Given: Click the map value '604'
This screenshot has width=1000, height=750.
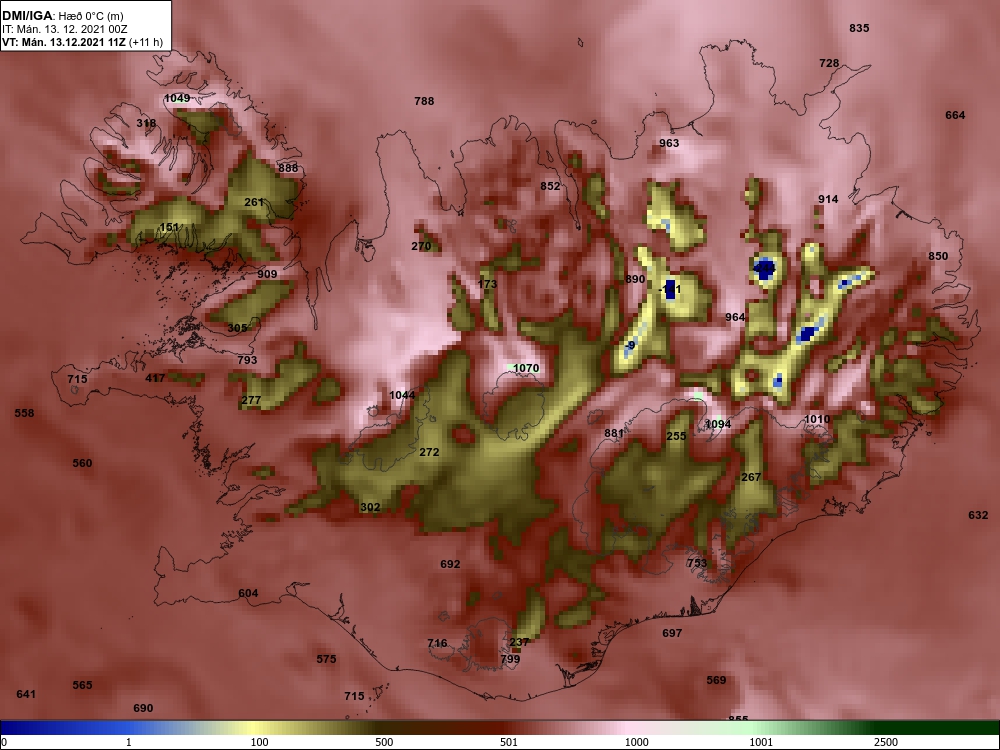Looking at the screenshot, I should pyautogui.click(x=248, y=594).
